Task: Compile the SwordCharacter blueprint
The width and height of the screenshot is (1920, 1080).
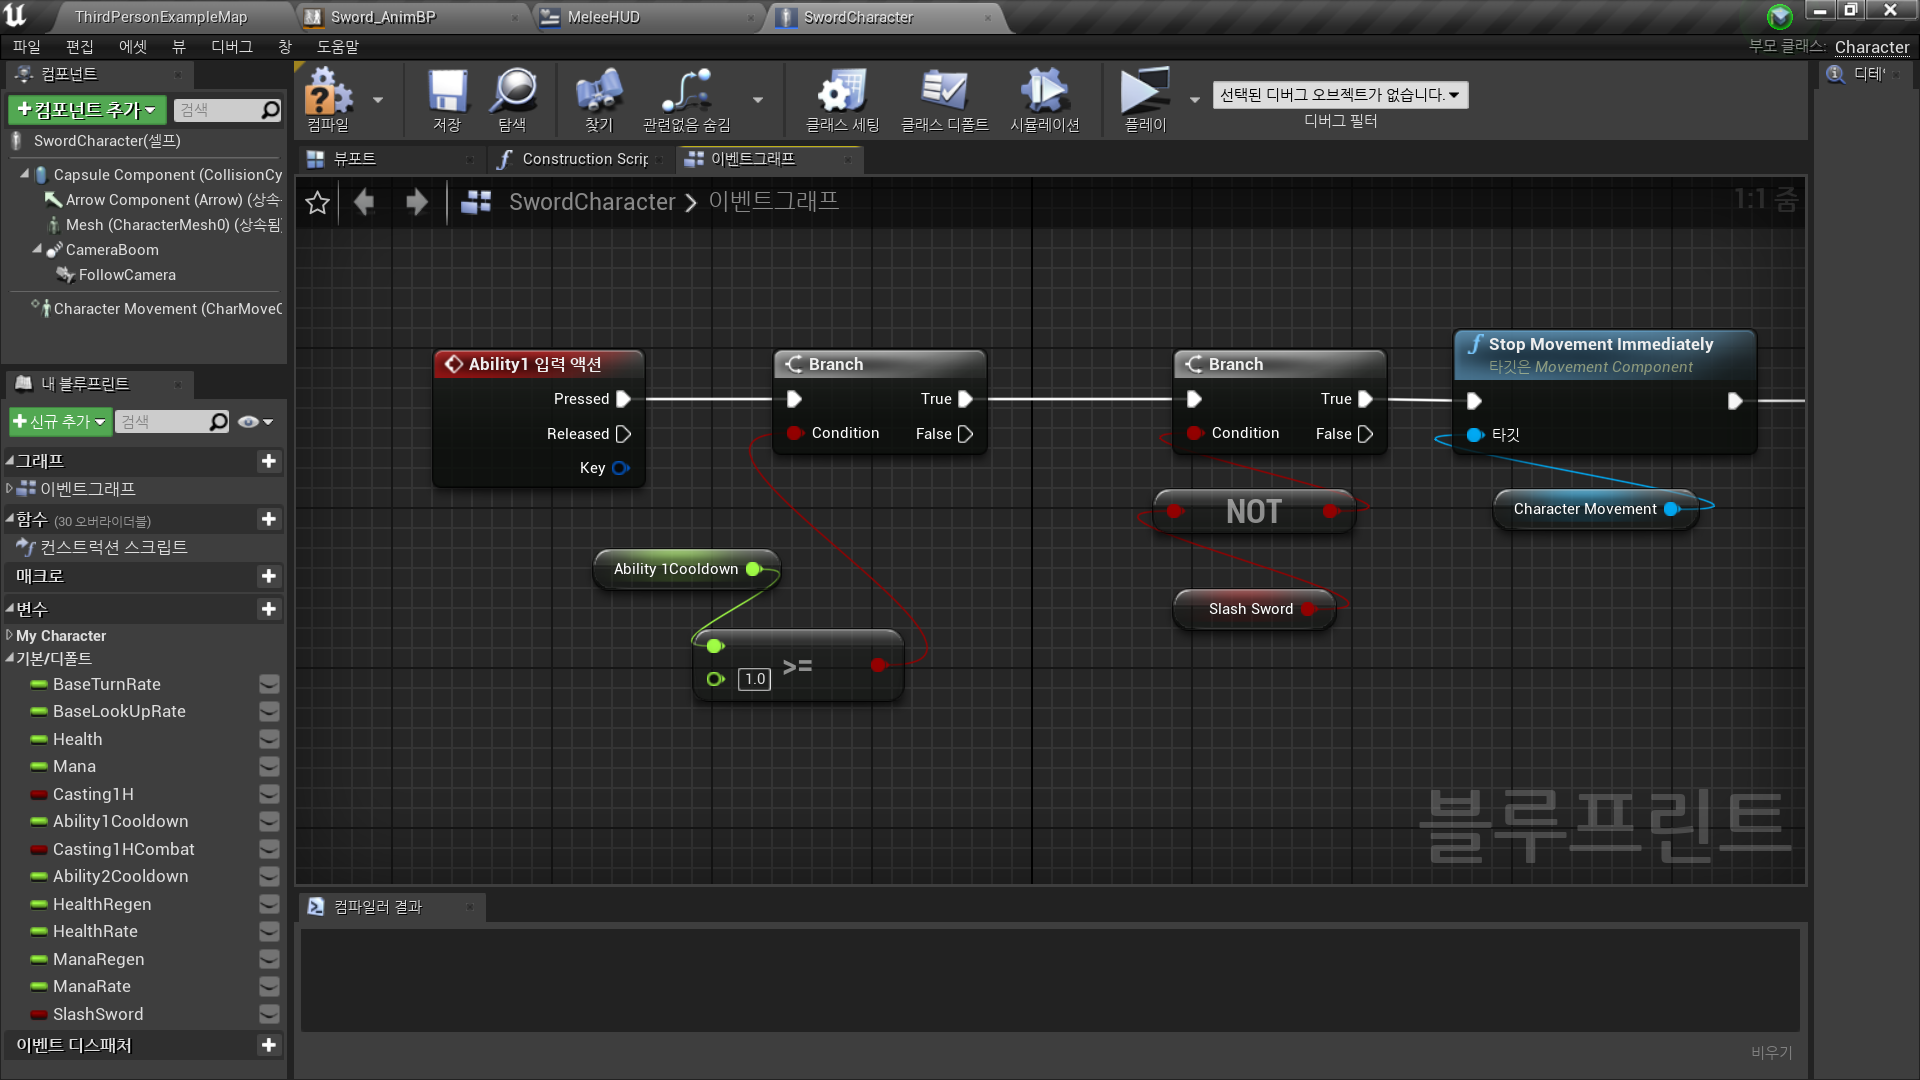Action: (x=330, y=95)
